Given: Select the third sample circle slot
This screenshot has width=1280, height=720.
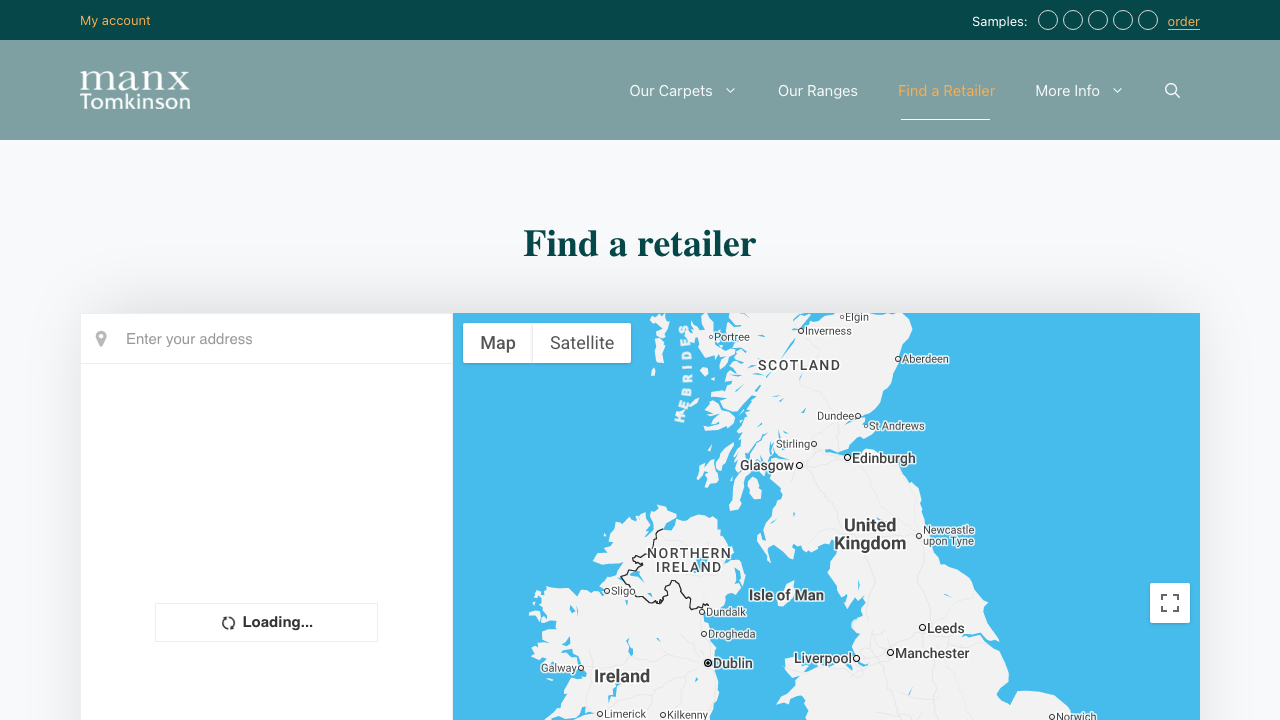Looking at the screenshot, I should click(1098, 19).
